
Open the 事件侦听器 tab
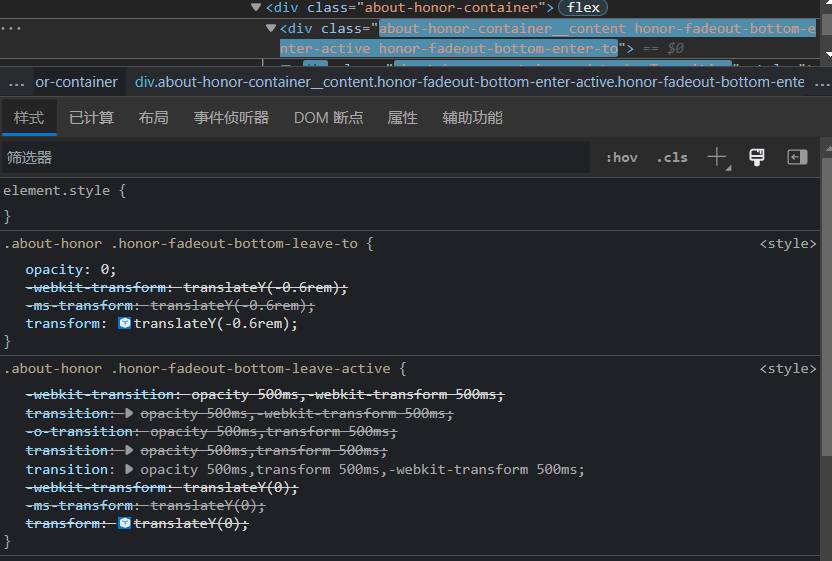tap(231, 117)
